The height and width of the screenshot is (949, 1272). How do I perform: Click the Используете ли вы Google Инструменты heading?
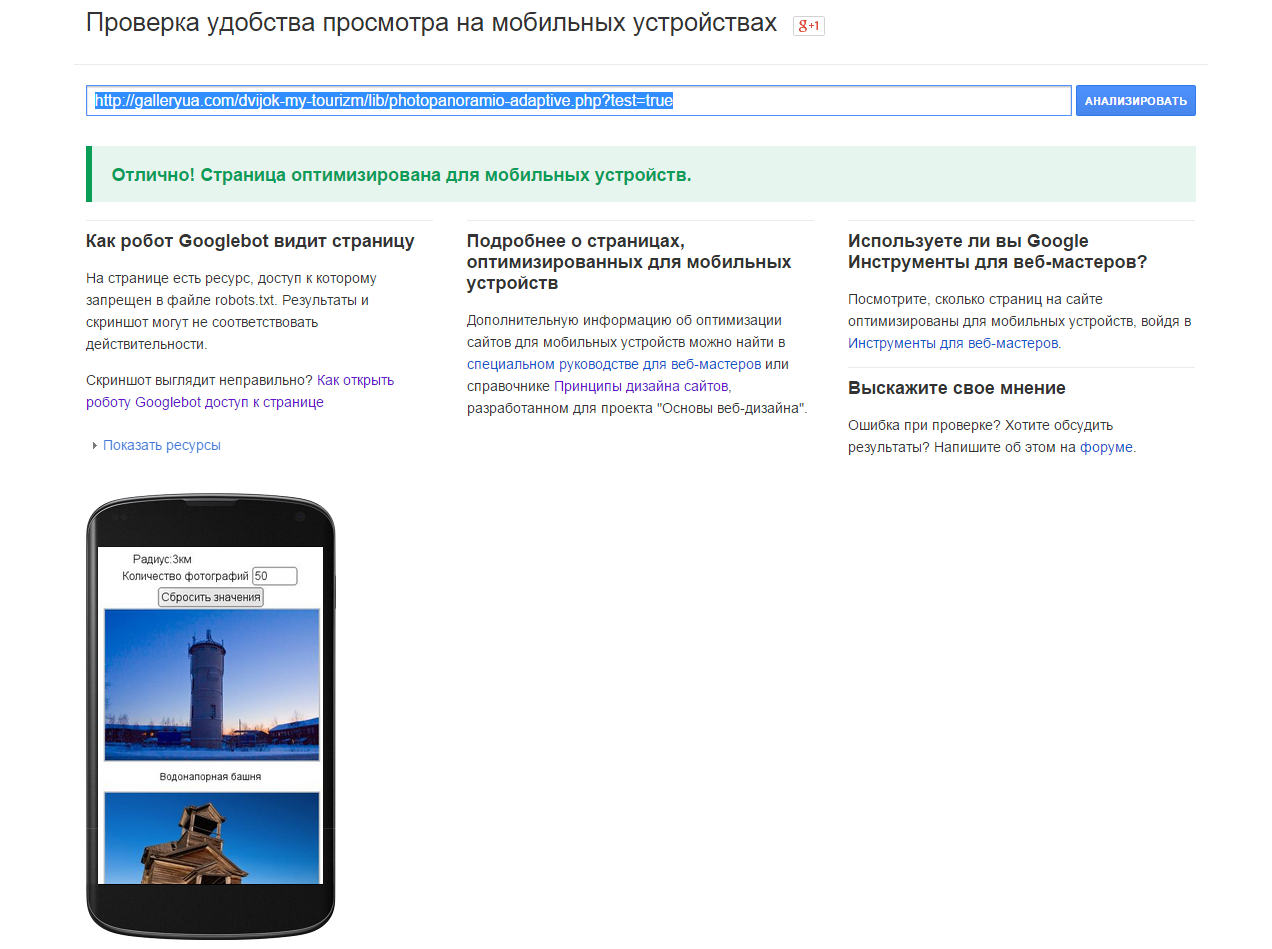click(997, 252)
